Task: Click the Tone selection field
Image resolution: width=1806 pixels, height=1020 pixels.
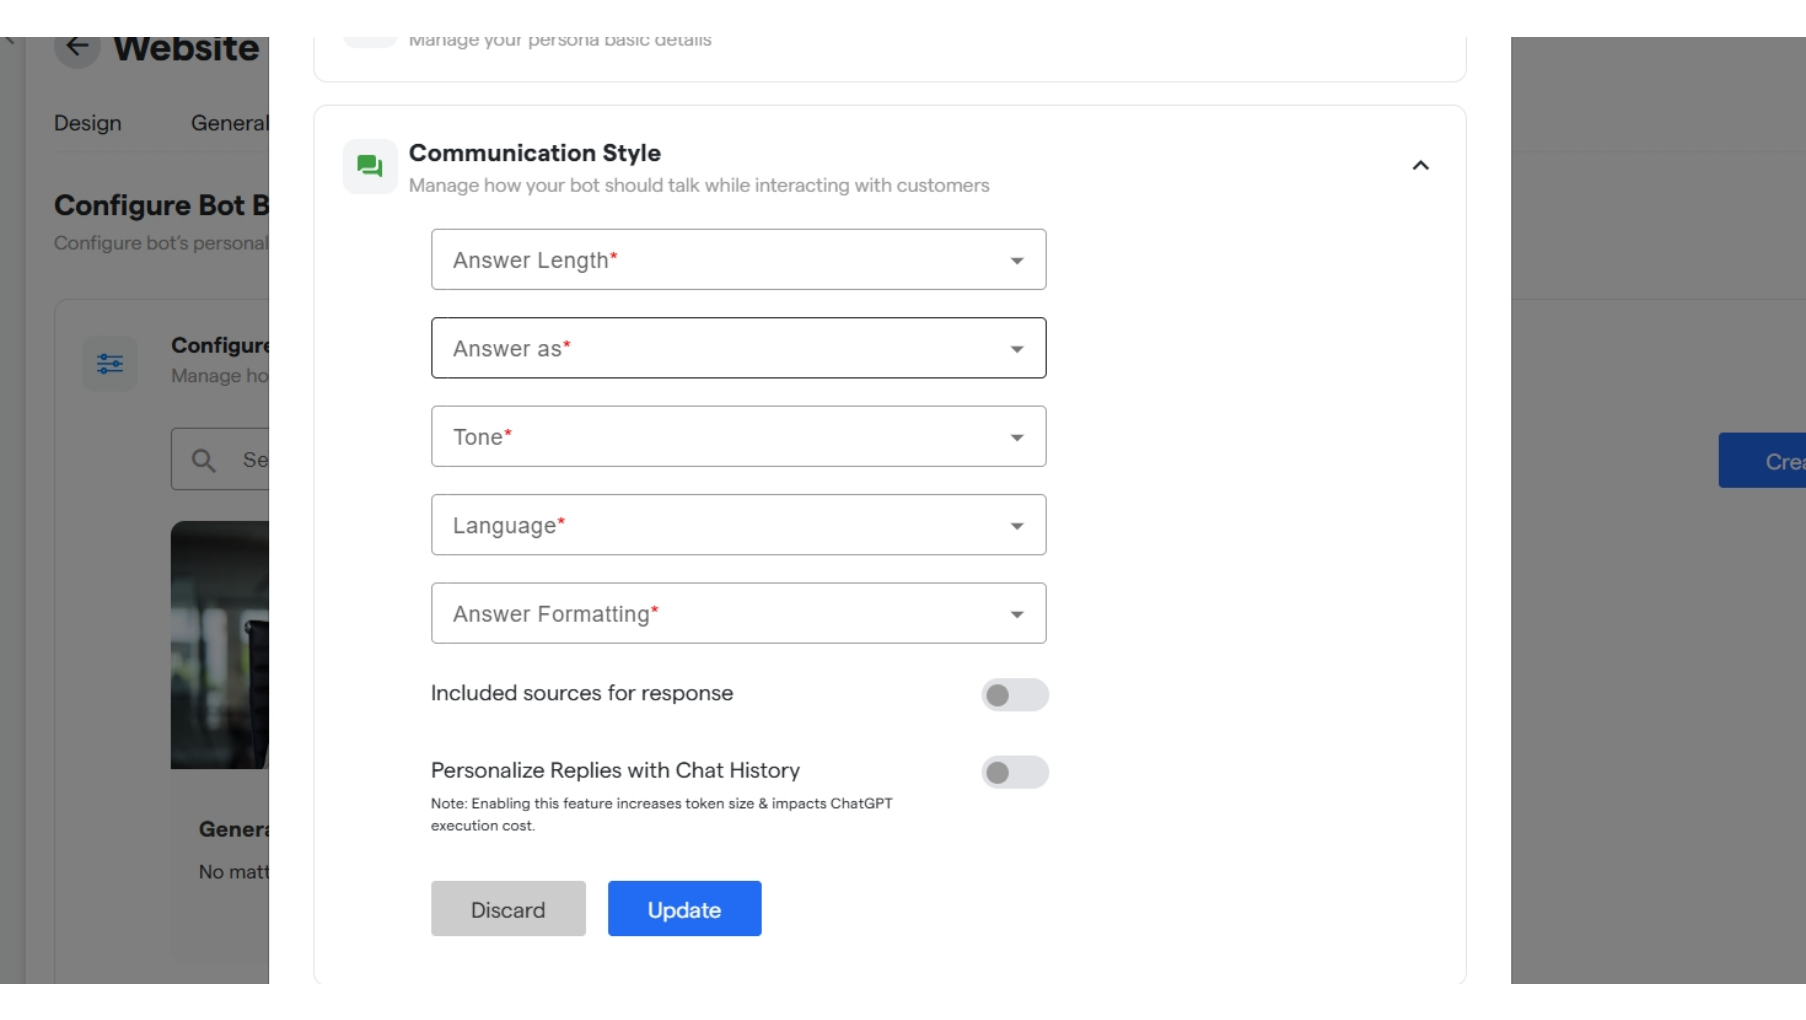Action: (720, 437)
